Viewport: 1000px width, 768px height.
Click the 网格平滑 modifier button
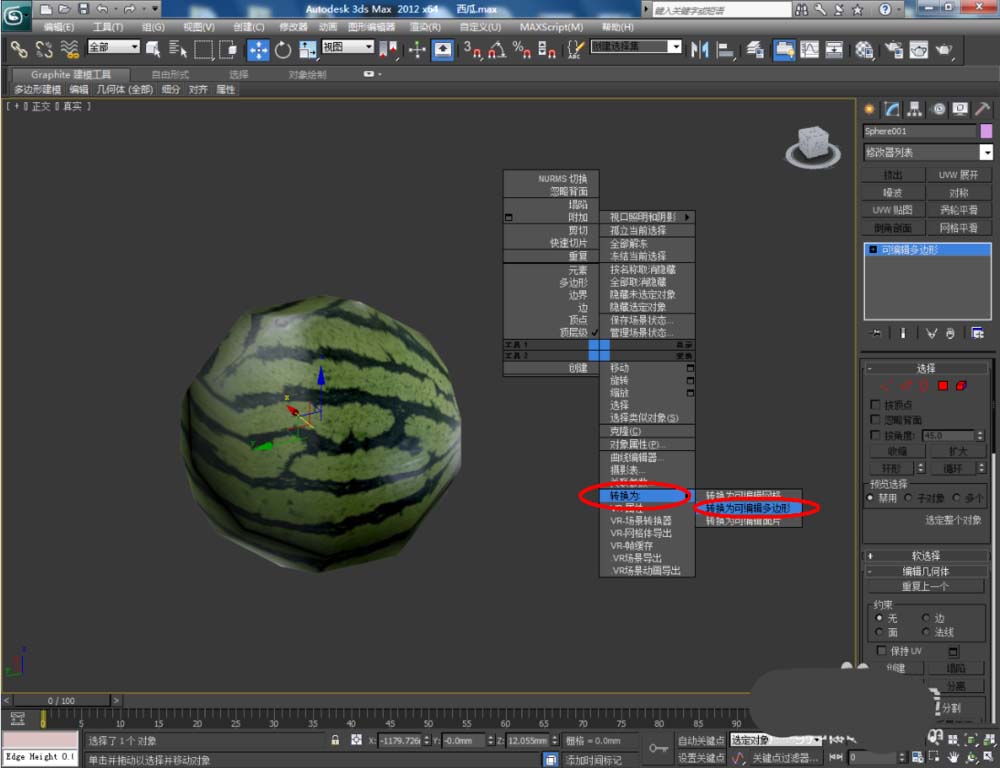pyautogui.click(x=958, y=228)
